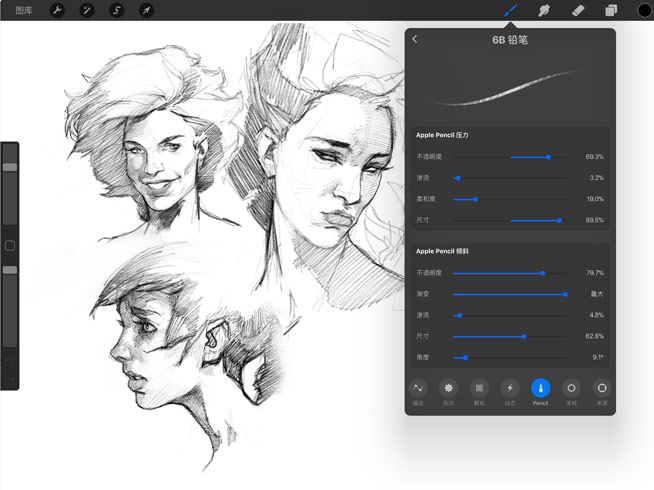Click the tilt 渐变 slider set to 最大
The image size is (654, 490).
coord(565,294)
